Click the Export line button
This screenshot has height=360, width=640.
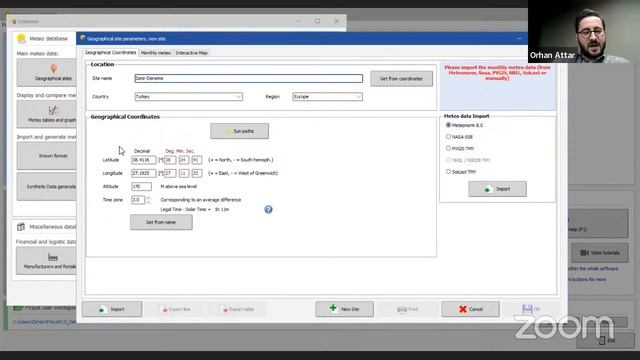pos(177,309)
